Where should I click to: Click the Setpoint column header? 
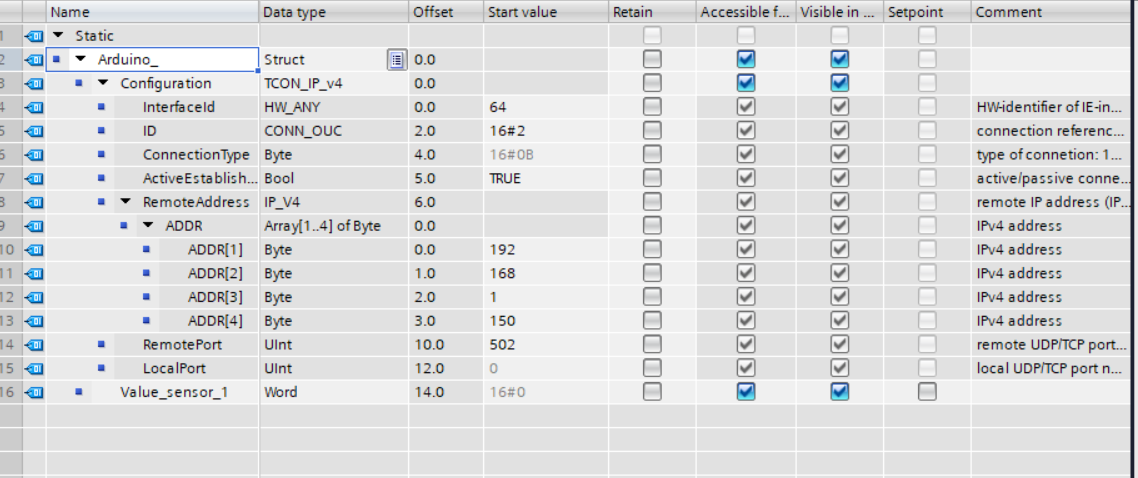pos(927,12)
